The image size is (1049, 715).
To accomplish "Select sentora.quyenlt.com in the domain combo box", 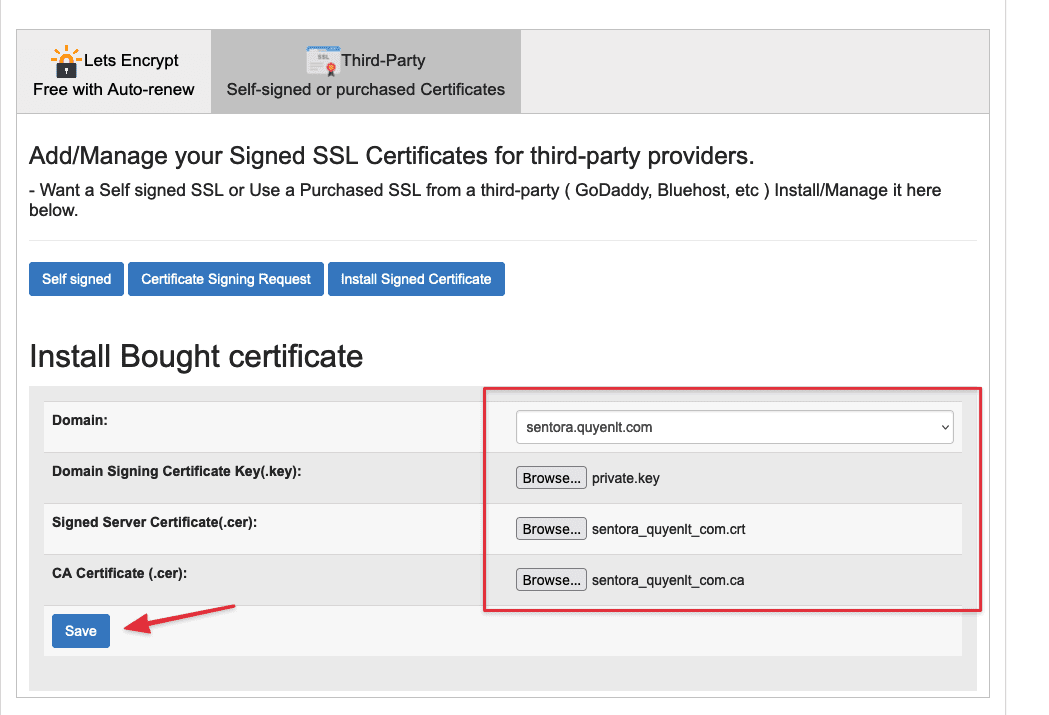I will [x=735, y=427].
